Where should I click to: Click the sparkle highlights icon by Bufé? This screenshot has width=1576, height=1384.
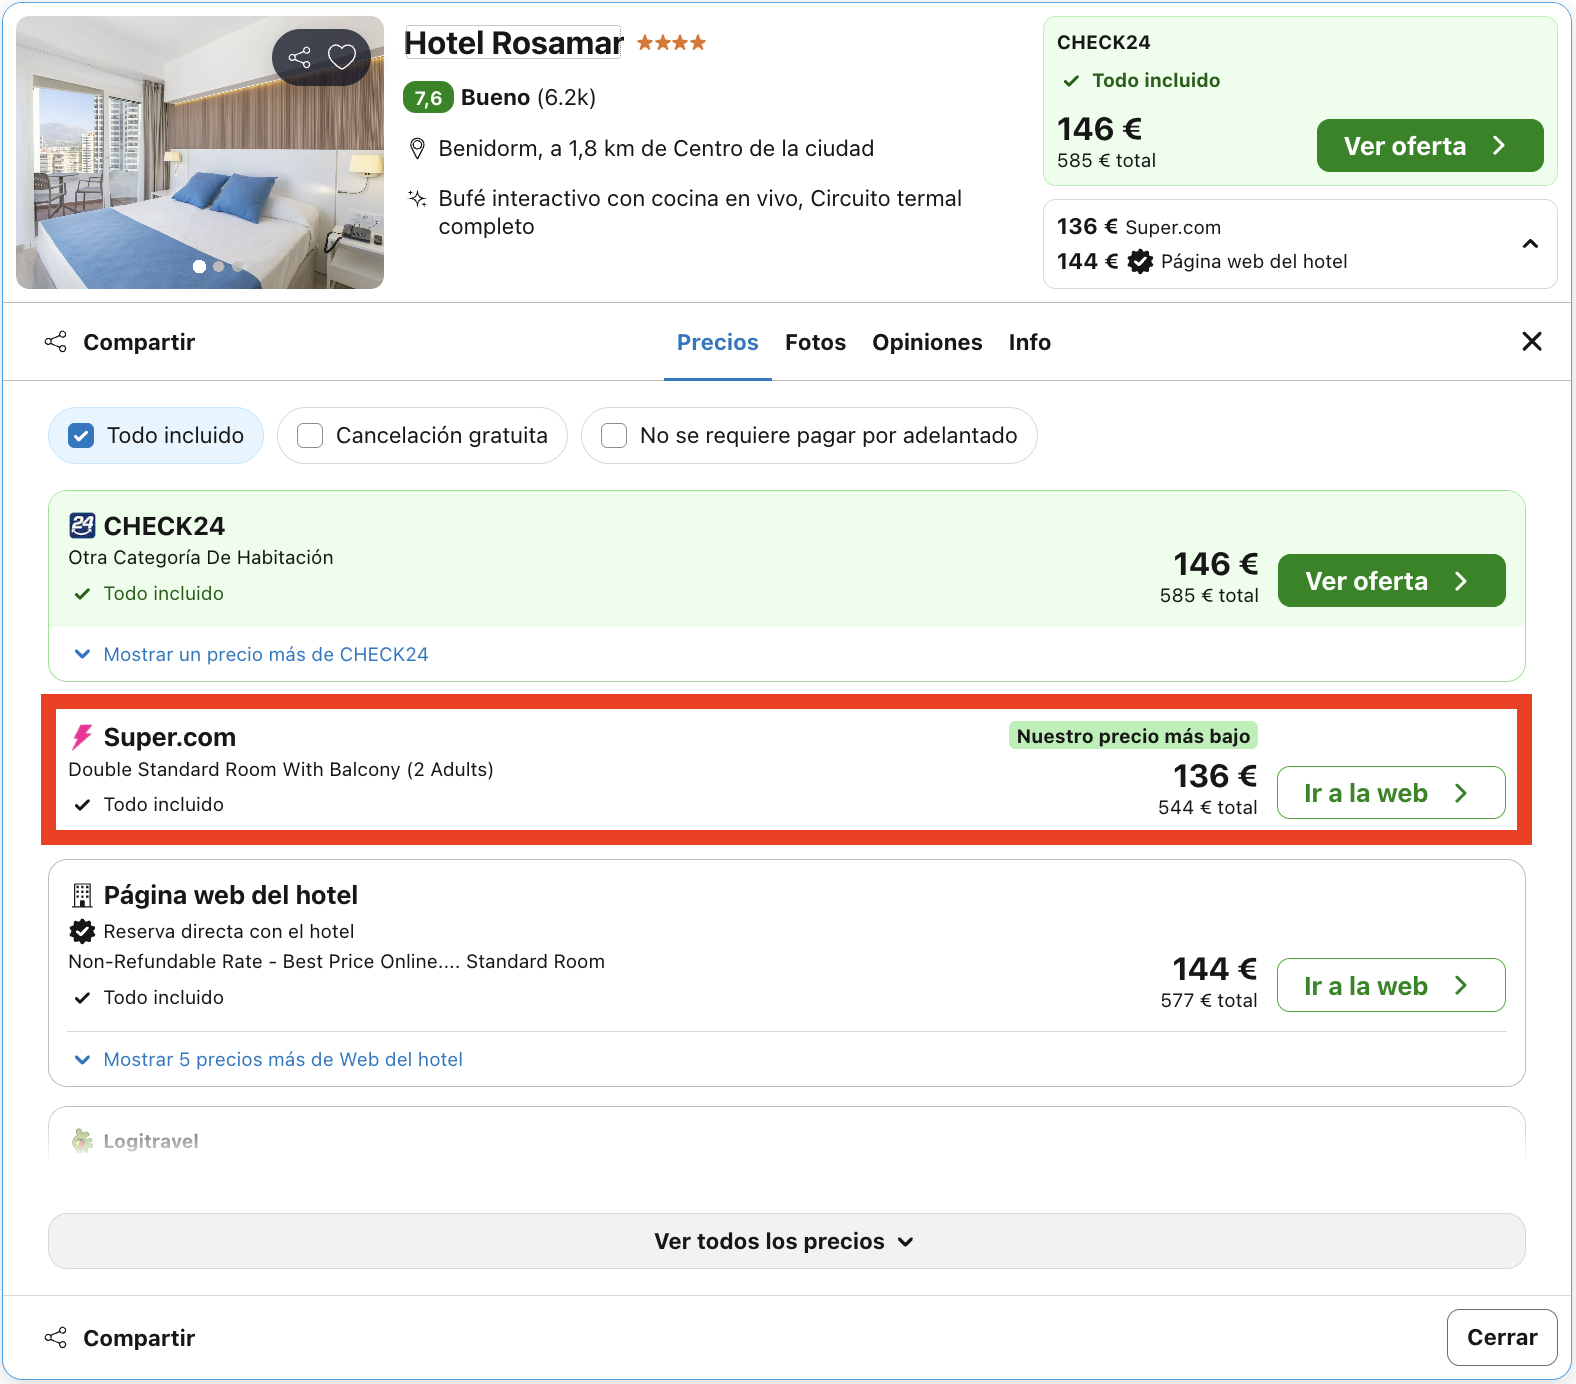point(418,198)
